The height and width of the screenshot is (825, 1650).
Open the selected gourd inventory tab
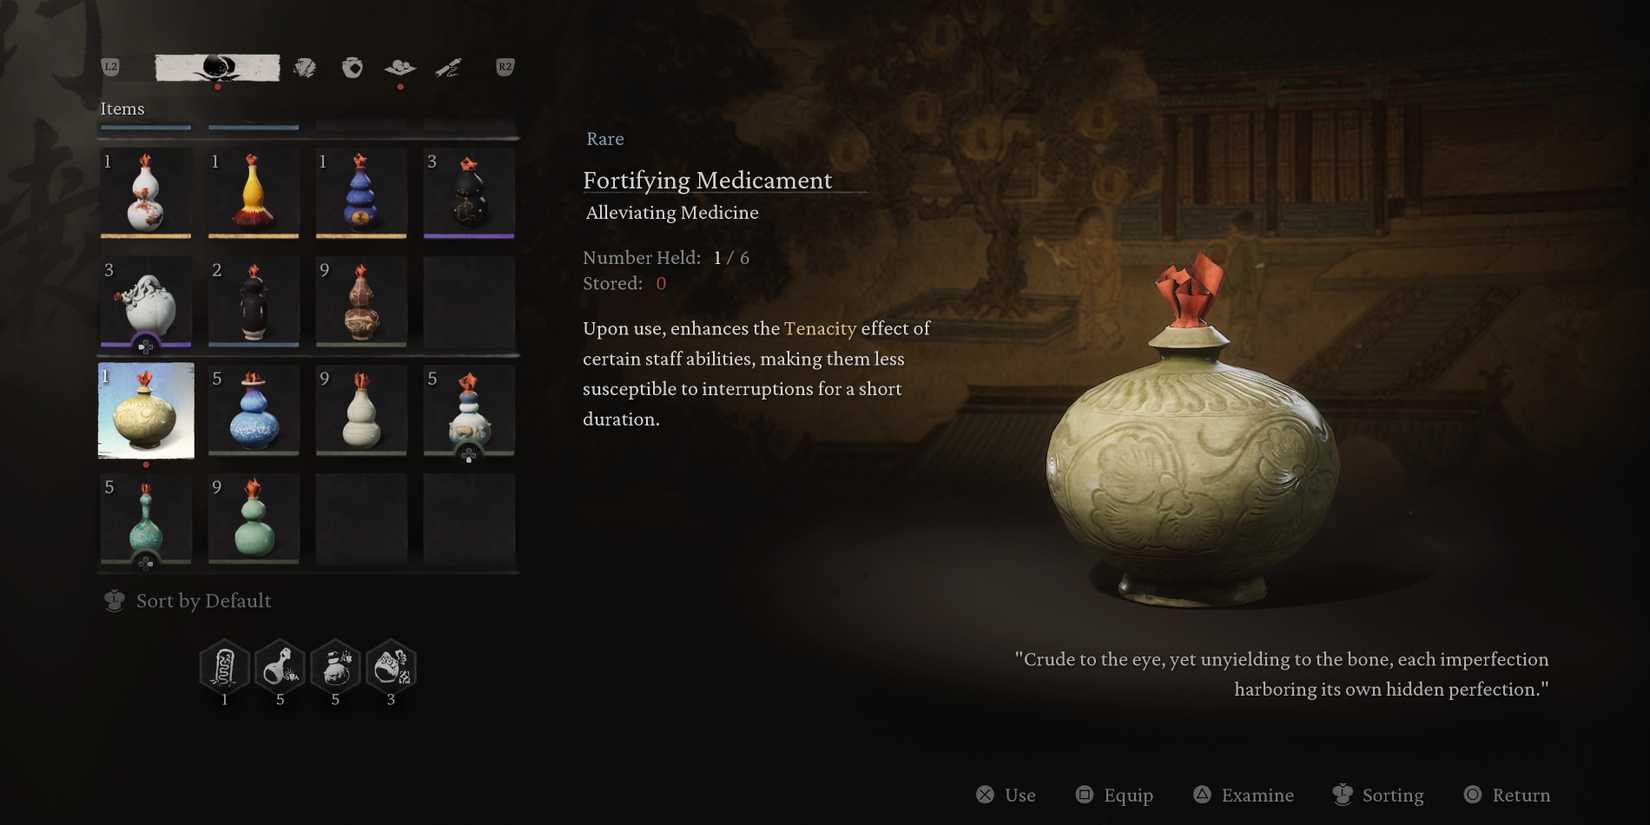click(x=217, y=67)
